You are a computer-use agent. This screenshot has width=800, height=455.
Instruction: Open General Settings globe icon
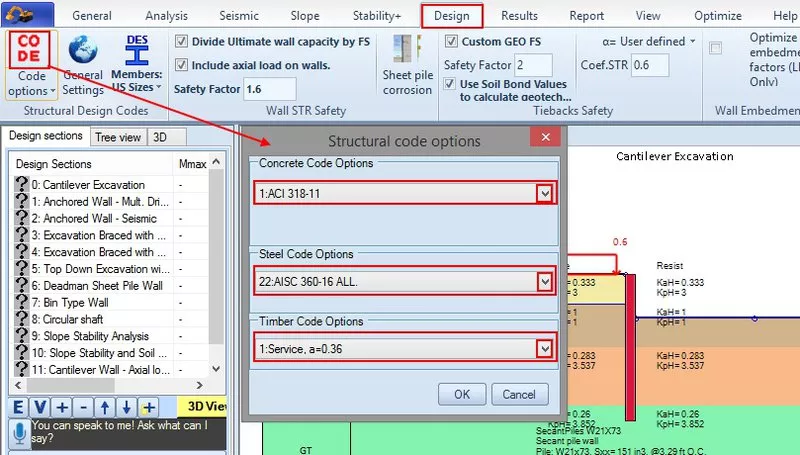pos(83,49)
